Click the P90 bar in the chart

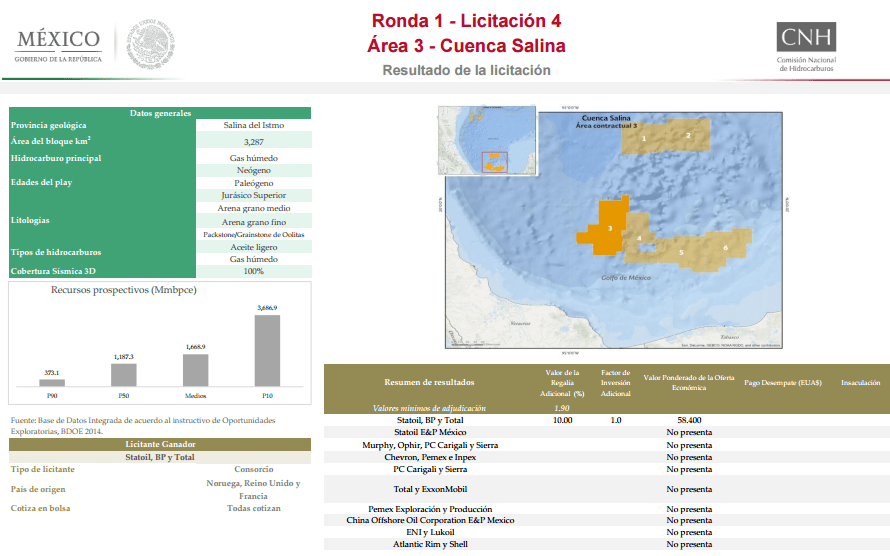point(52,383)
